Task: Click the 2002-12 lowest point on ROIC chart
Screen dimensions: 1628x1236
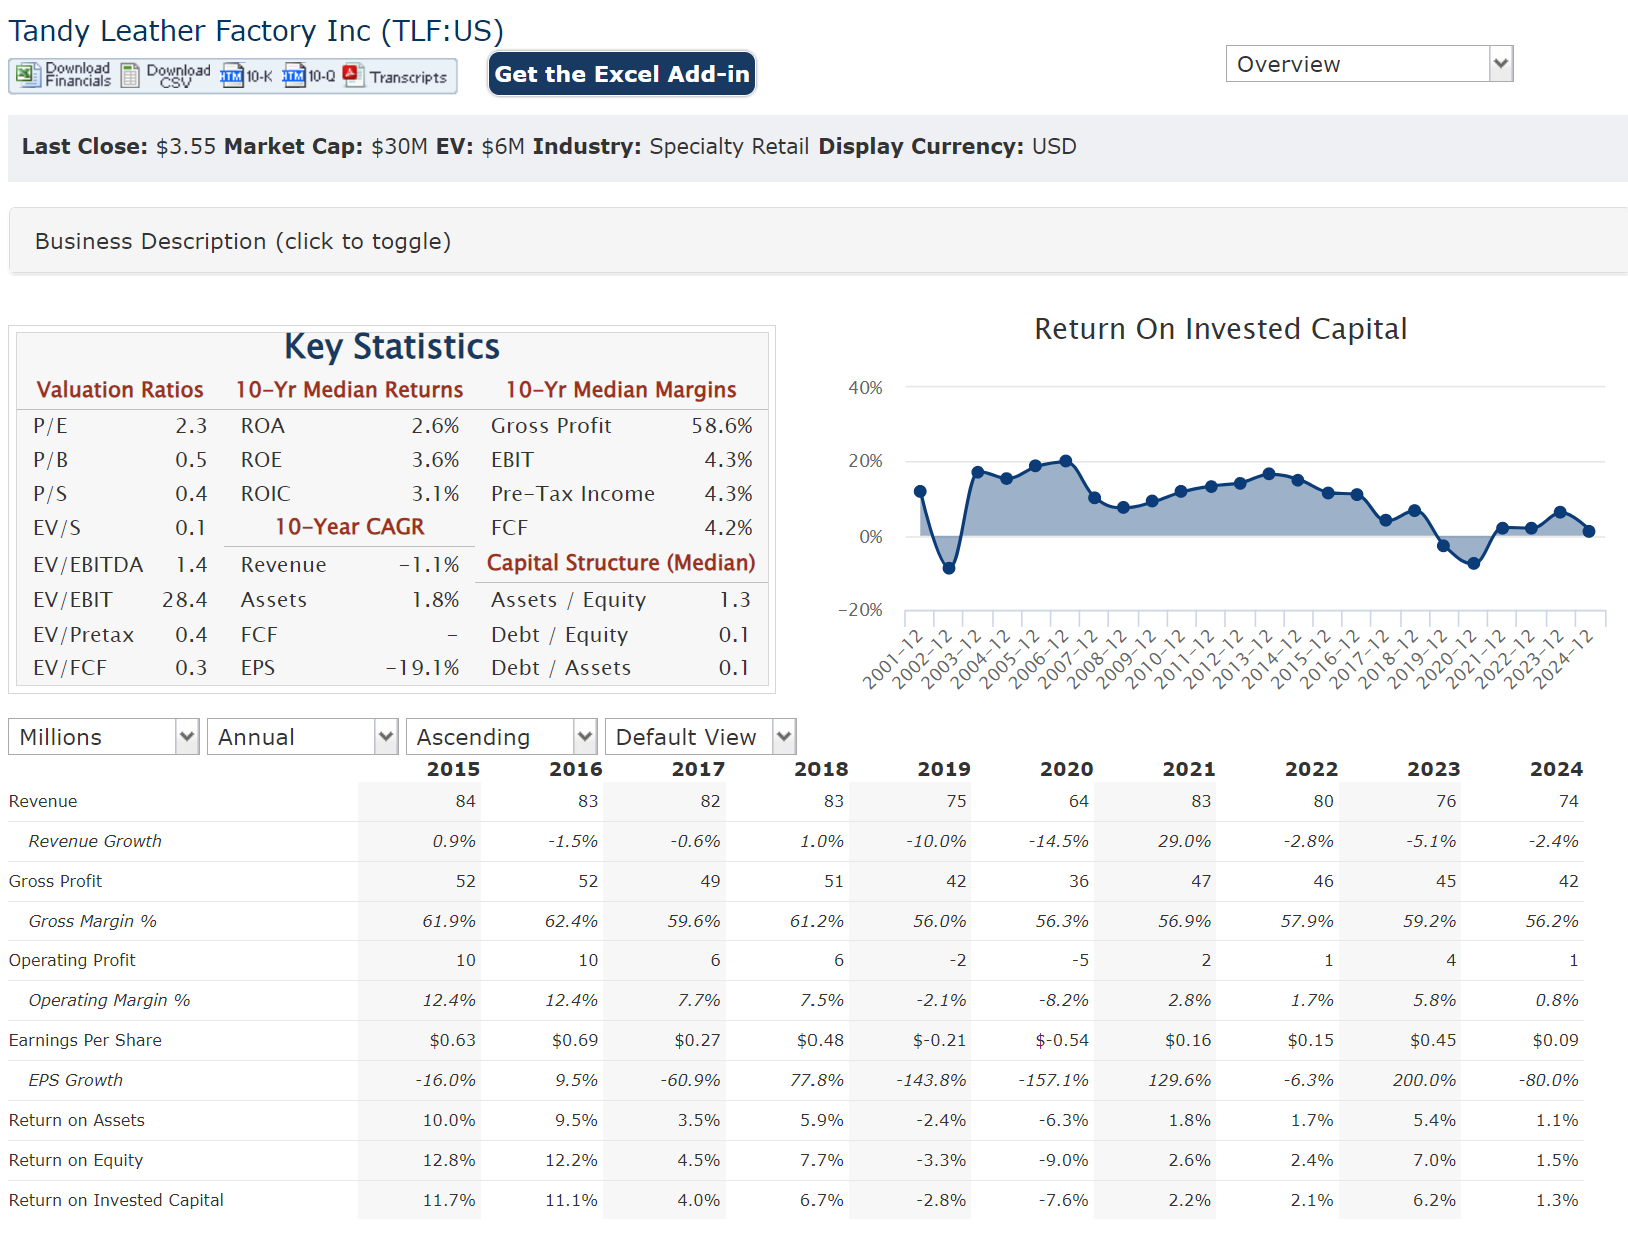Action: pos(949,568)
